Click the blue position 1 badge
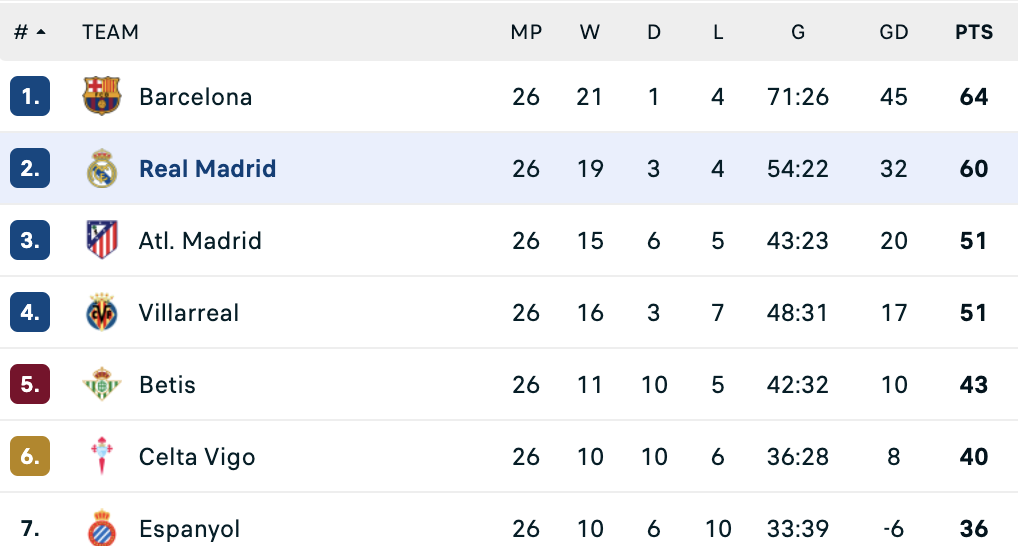 [x=30, y=96]
